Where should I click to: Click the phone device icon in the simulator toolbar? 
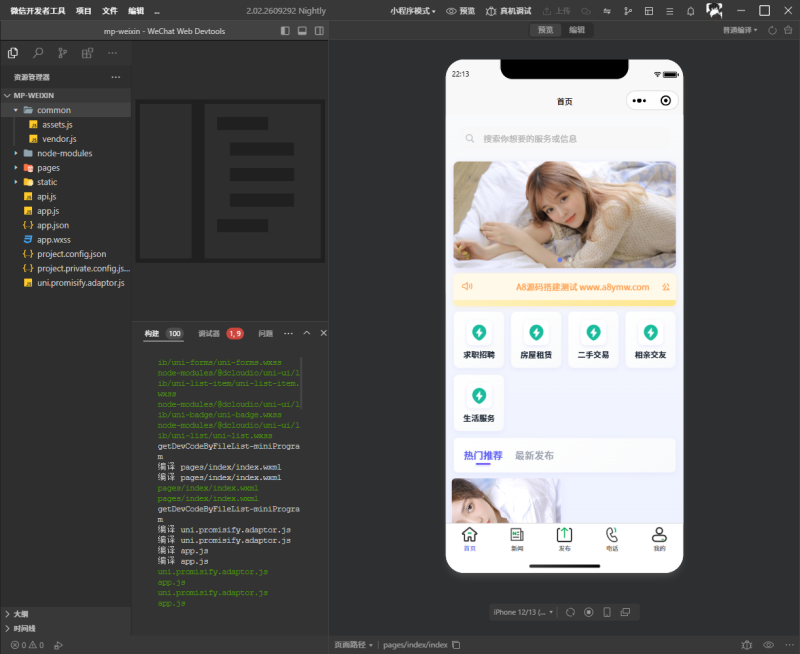(x=607, y=612)
